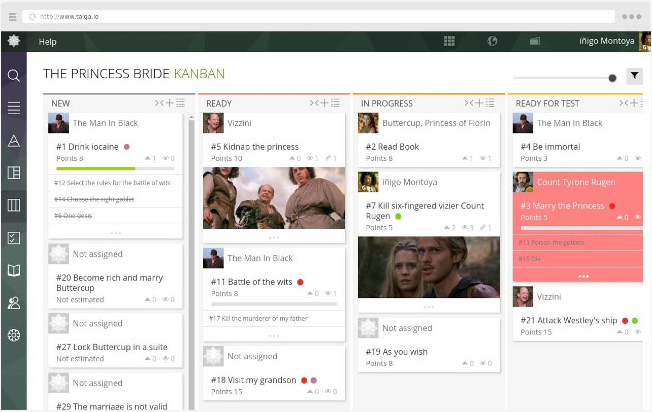652x412 pixels.
Task: Expand the dots below Kidnap the princess image
Action: coord(274,236)
